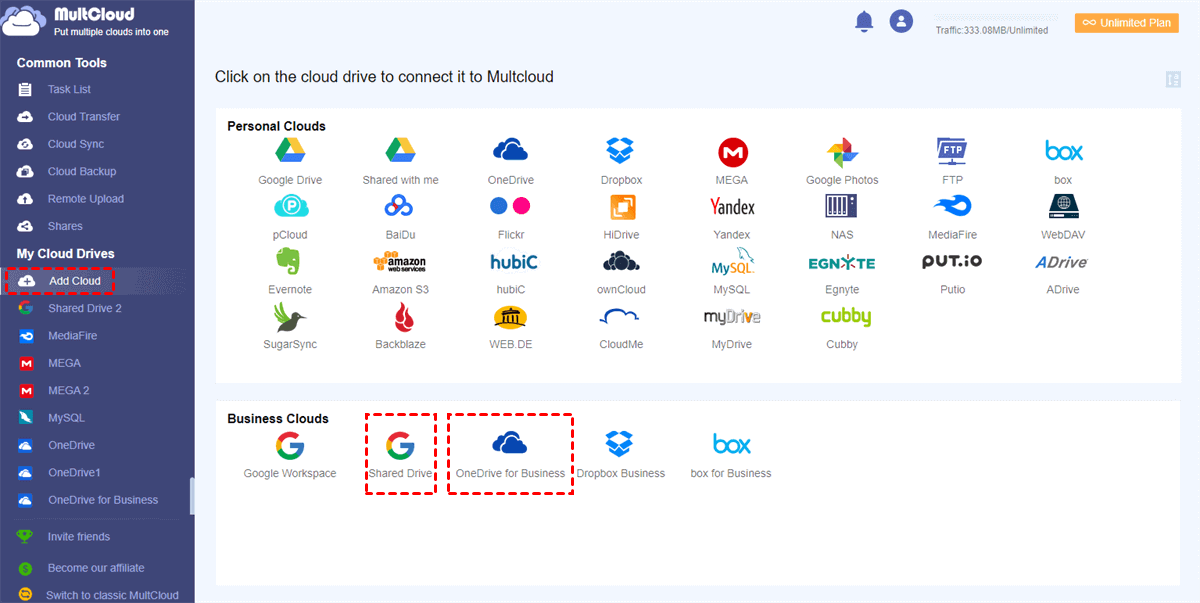The width and height of the screenshot is (1200, 603).
Task: Click the Evernote elephant icon
Action: click(290, 262)
